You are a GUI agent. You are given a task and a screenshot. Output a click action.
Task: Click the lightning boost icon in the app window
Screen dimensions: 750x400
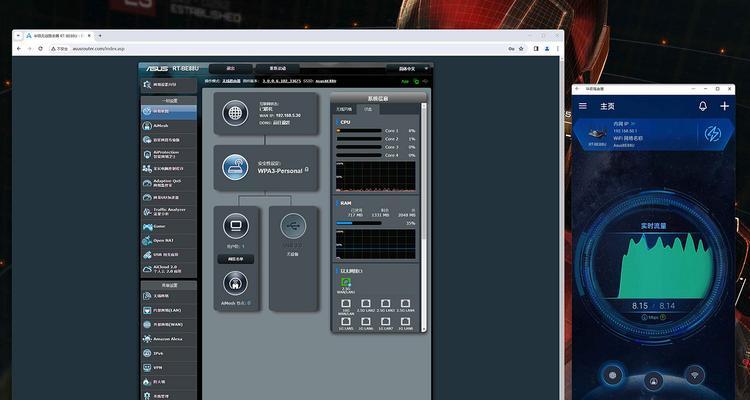pos(713,134)
